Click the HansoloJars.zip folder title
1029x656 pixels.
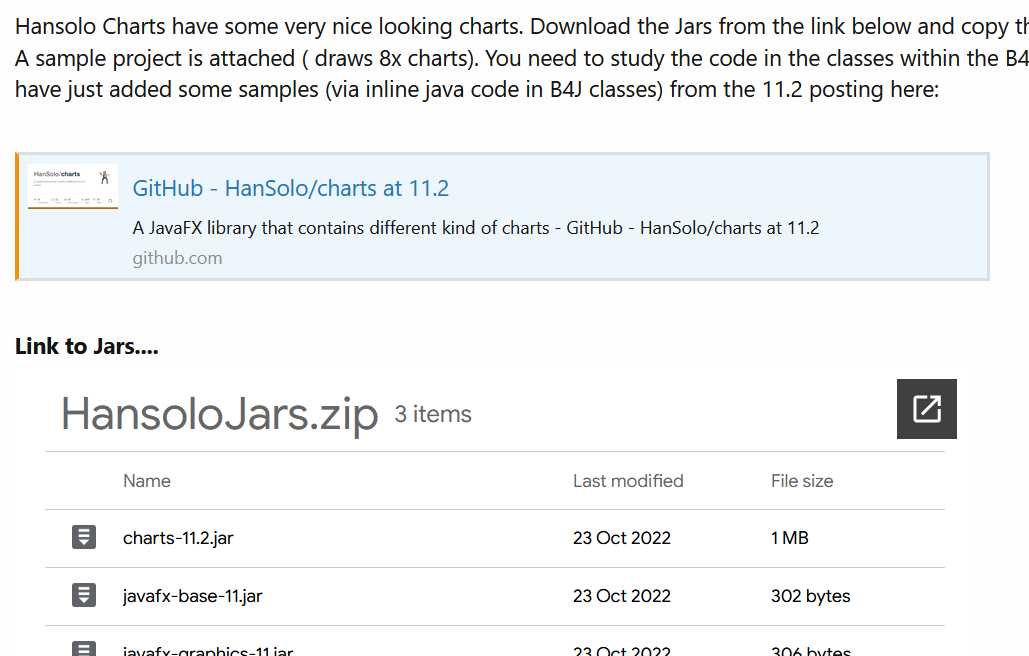220,414
